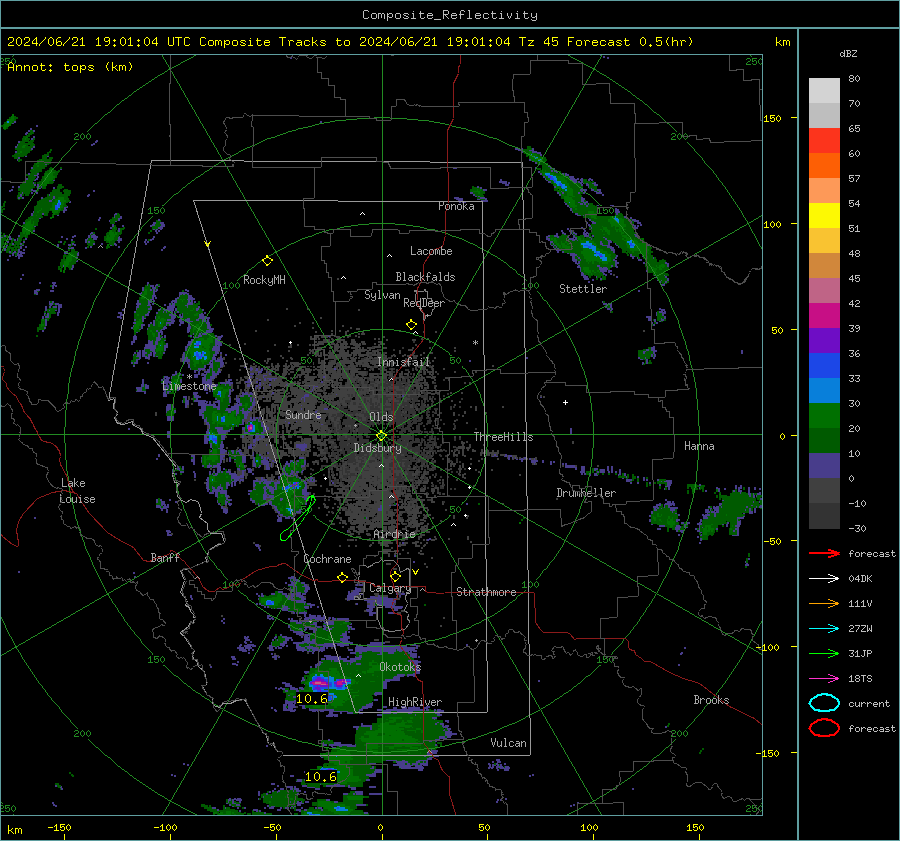Select the white 04DK track arrow

[x=824, y=579]
